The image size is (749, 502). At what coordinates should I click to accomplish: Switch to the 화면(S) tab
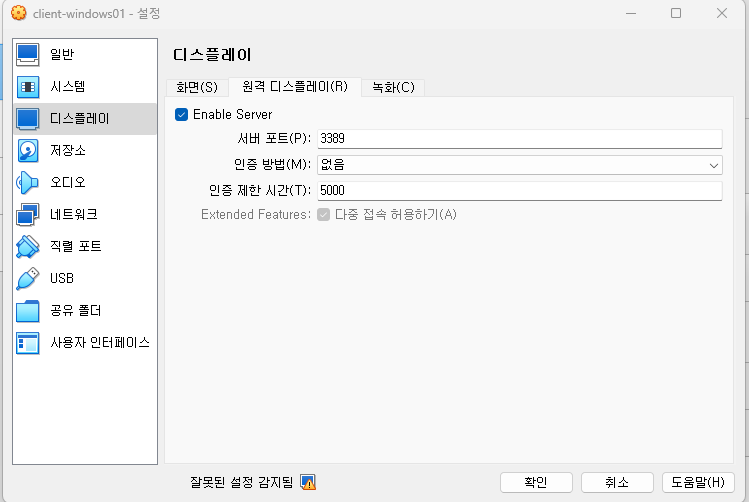(x=197, y=87)
